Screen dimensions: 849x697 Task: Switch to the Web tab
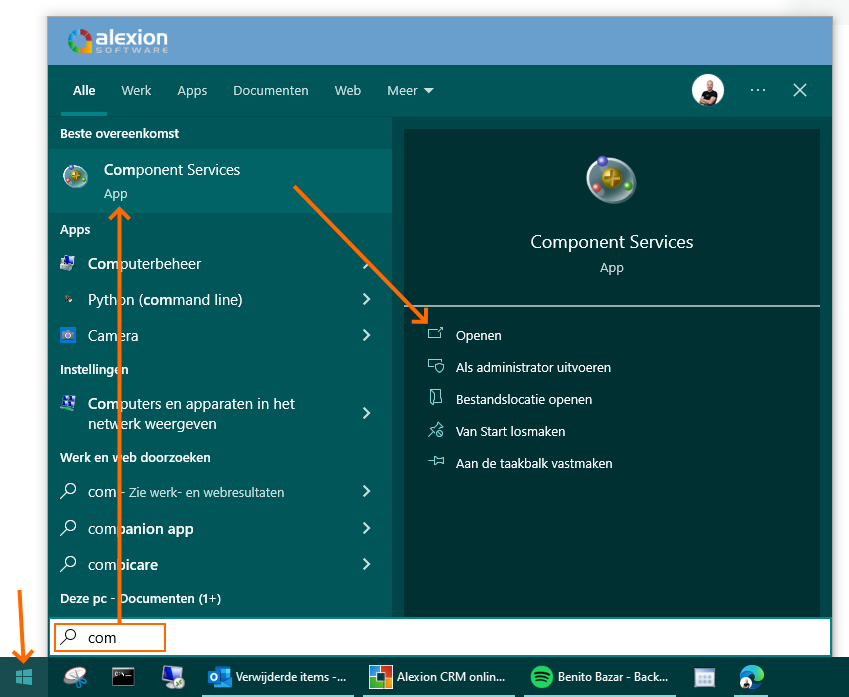tap(348, 90)
